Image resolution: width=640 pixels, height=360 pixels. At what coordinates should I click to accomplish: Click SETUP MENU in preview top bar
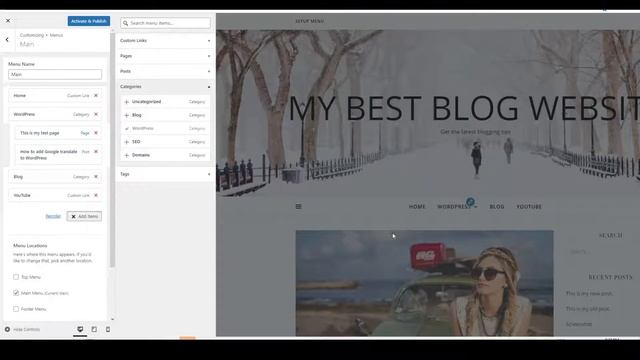(x=309, y=21)
